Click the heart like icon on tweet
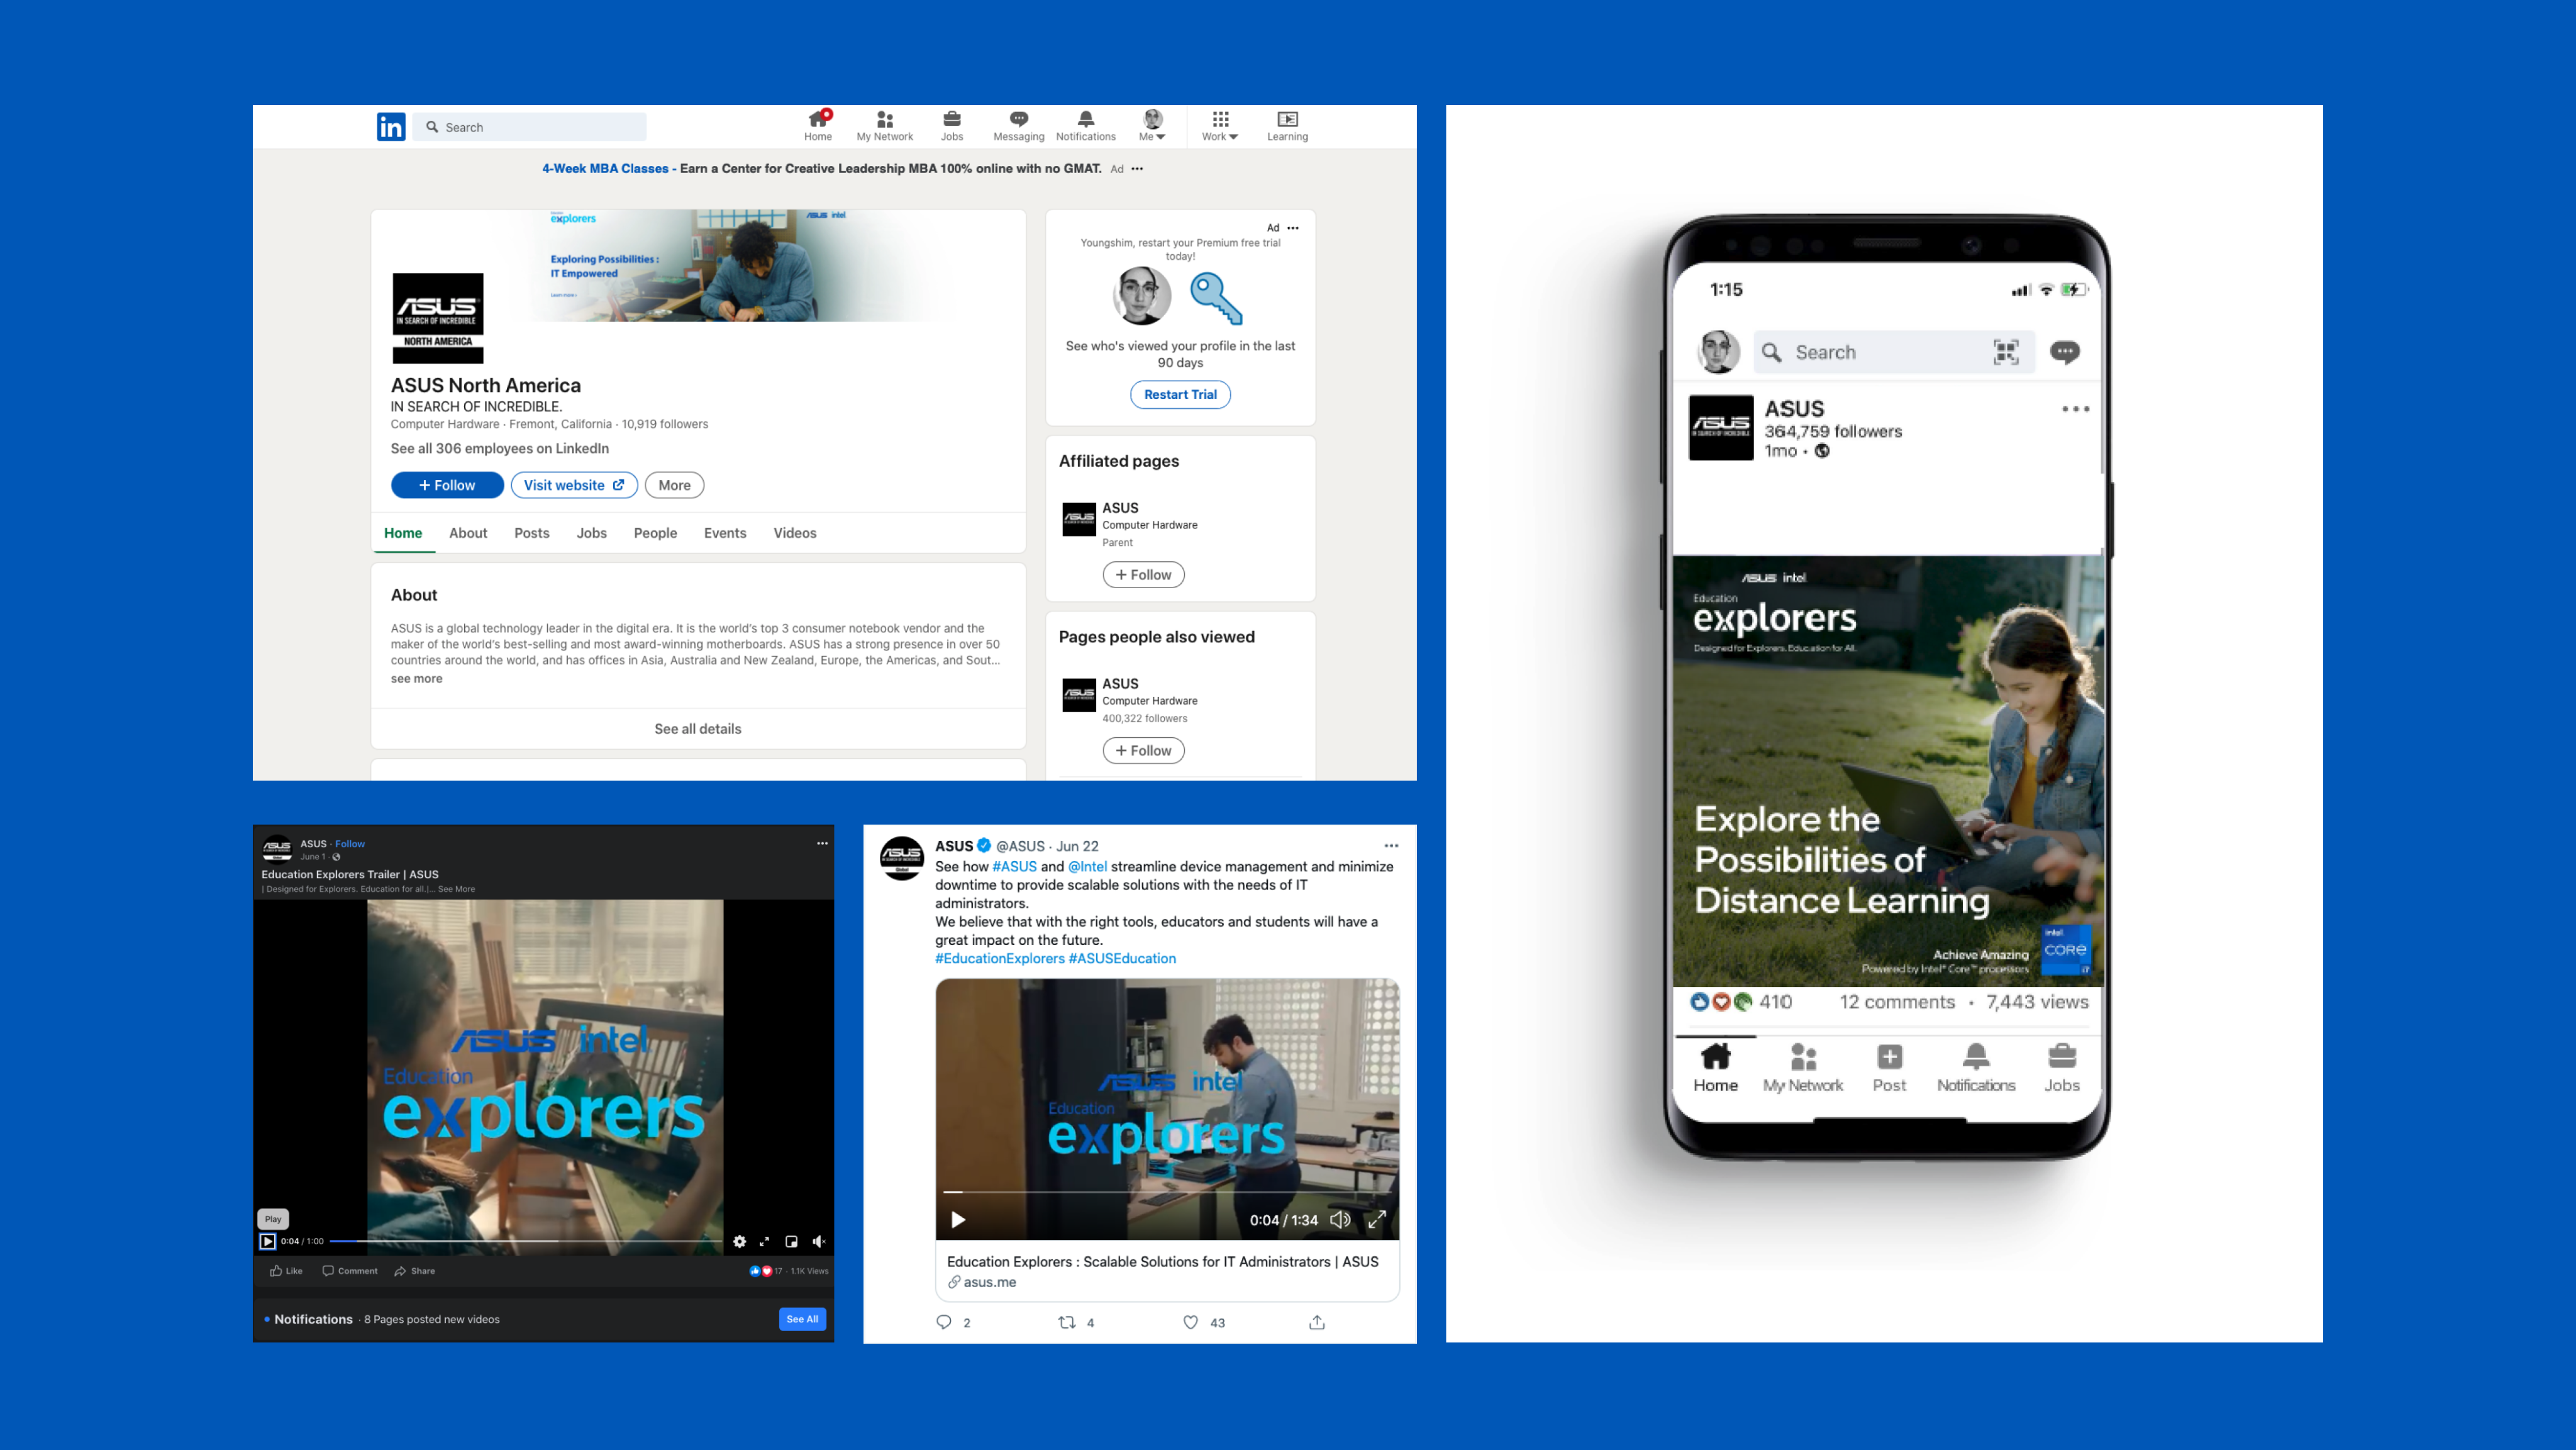 tap(1190, 1322)
